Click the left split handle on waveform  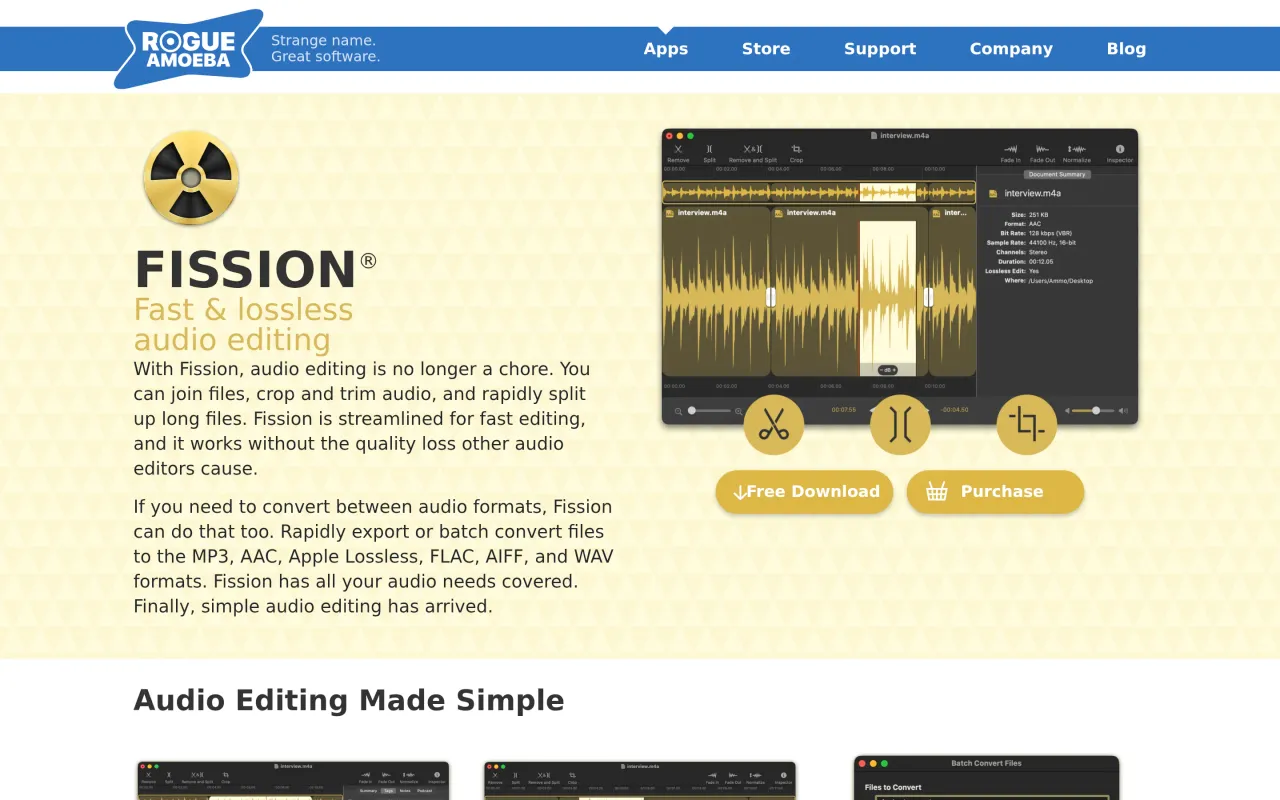pyautogui.click(x=770, y=297)
